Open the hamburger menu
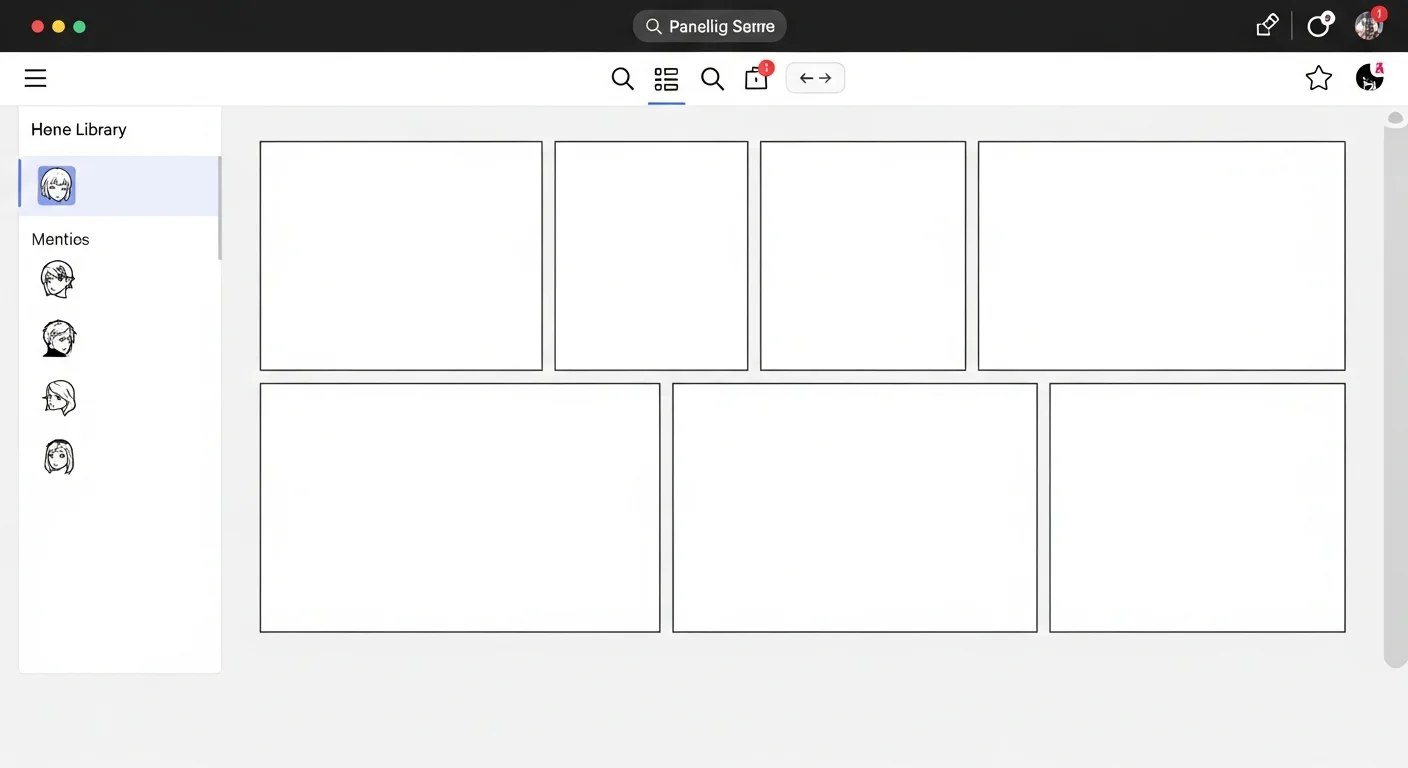 point(36,78)
